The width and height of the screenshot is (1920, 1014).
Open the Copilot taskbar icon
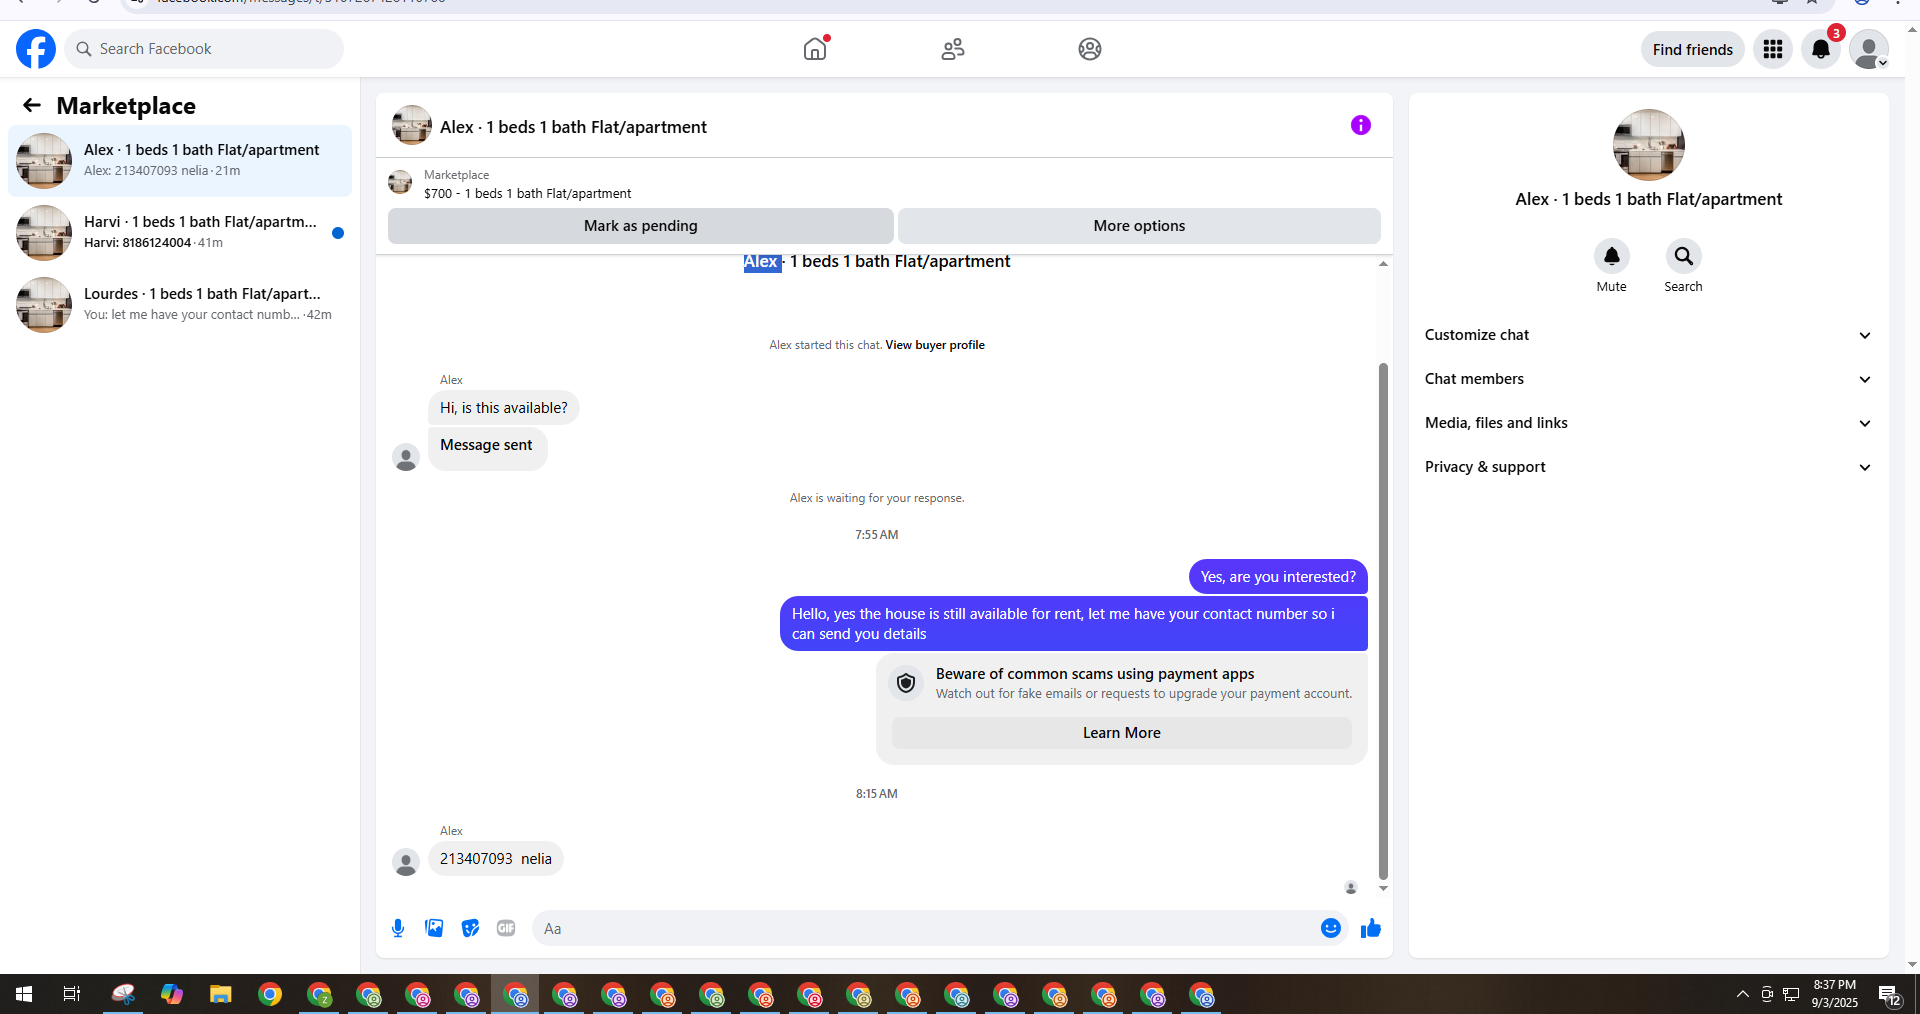tap(172, 994)
